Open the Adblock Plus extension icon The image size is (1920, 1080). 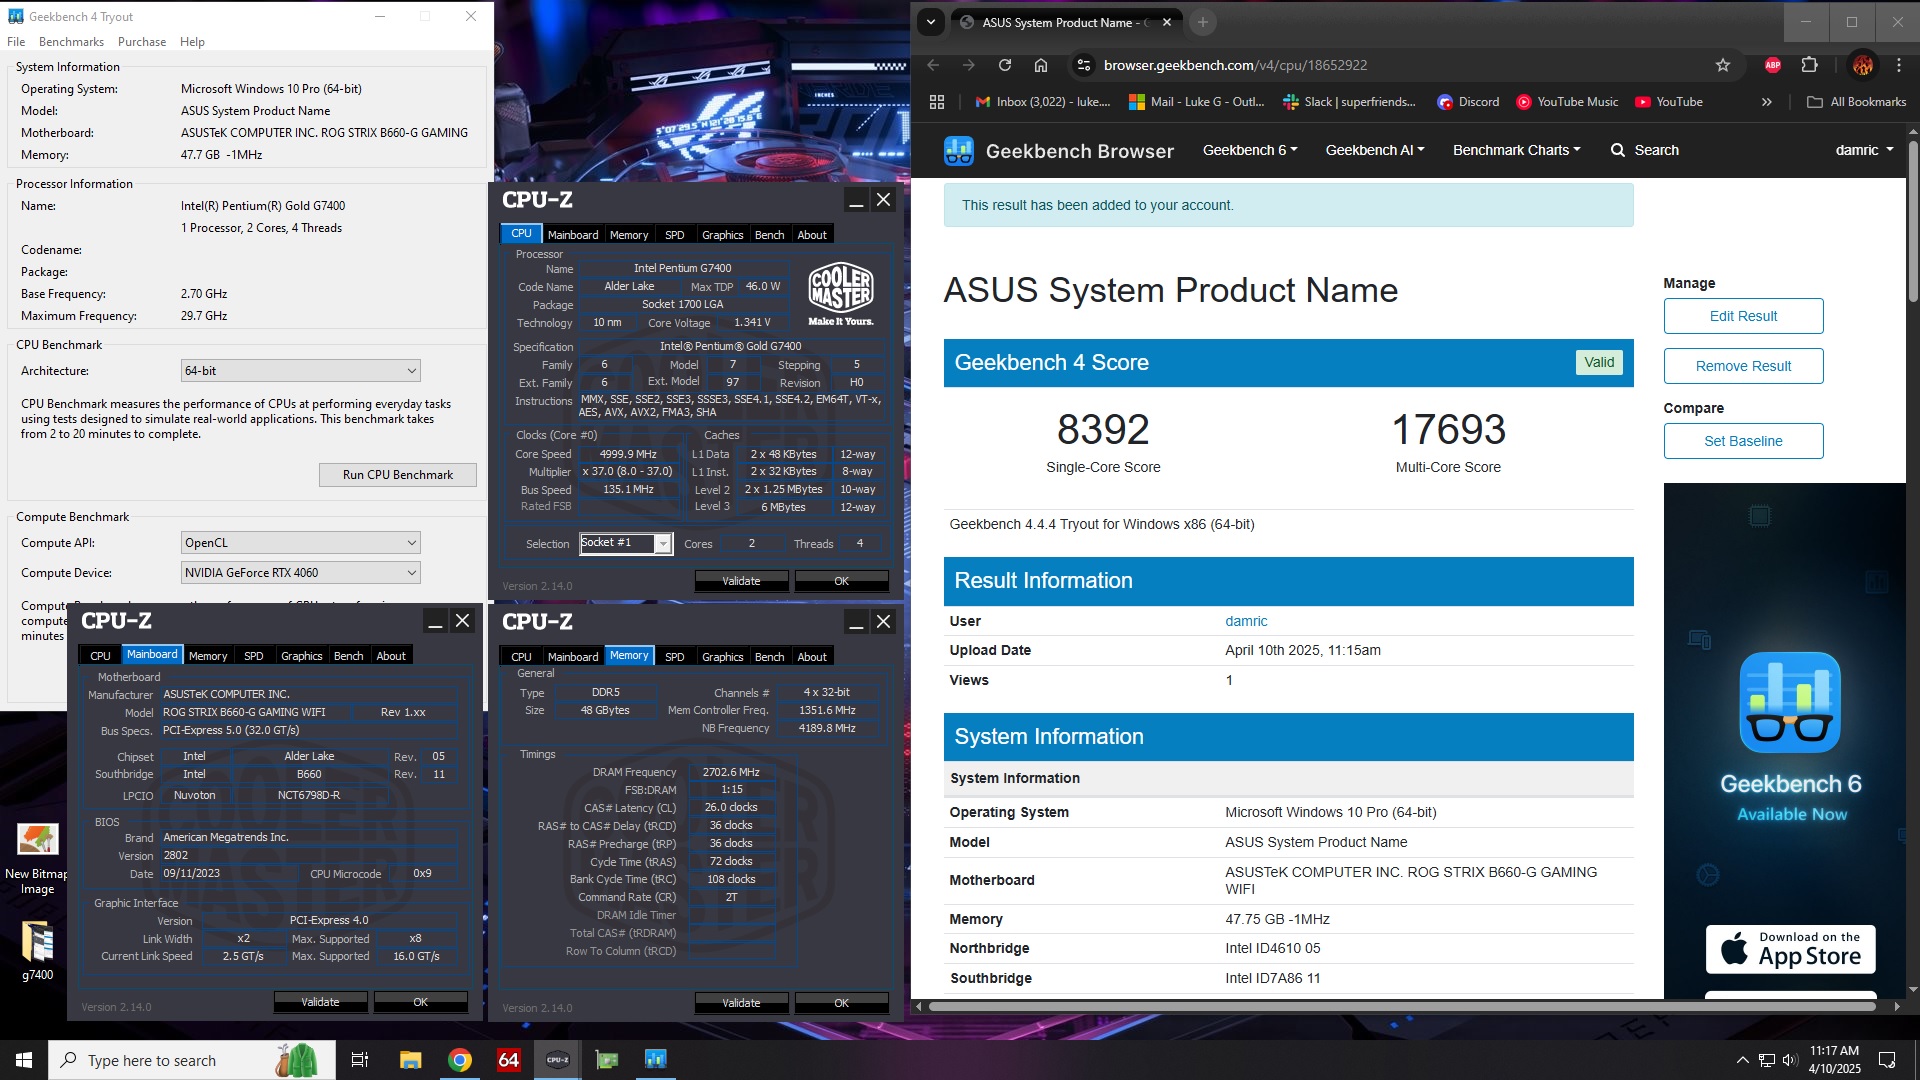[x=1773, y=65]
